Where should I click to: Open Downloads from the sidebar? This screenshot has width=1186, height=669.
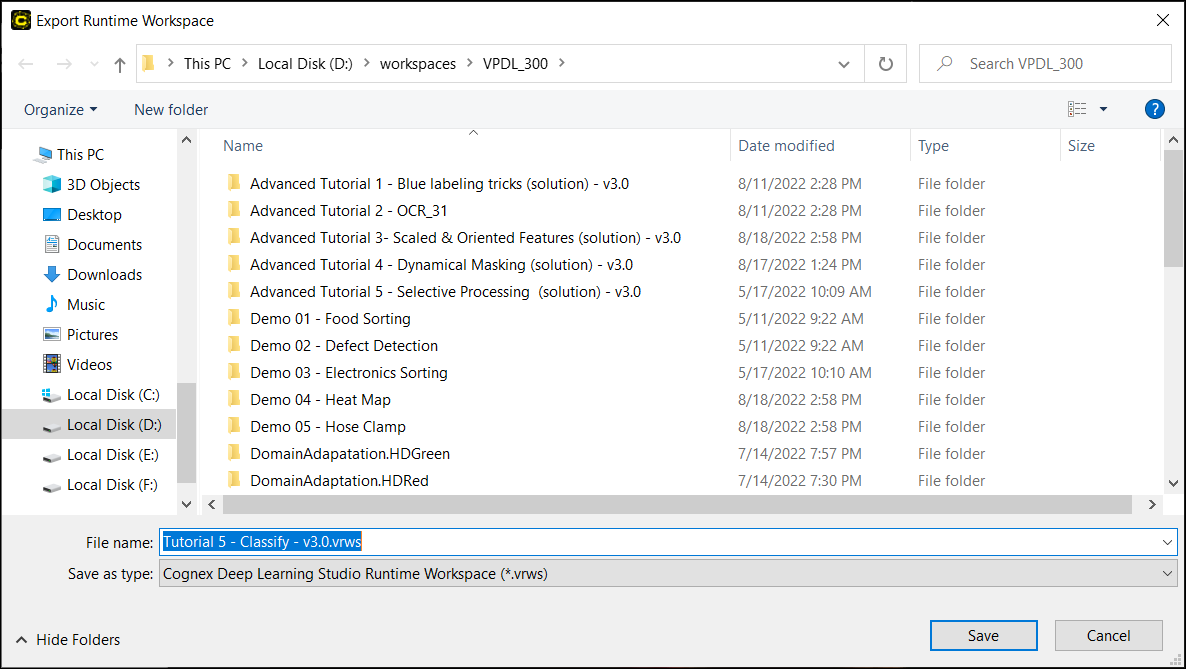coord(104,275)
